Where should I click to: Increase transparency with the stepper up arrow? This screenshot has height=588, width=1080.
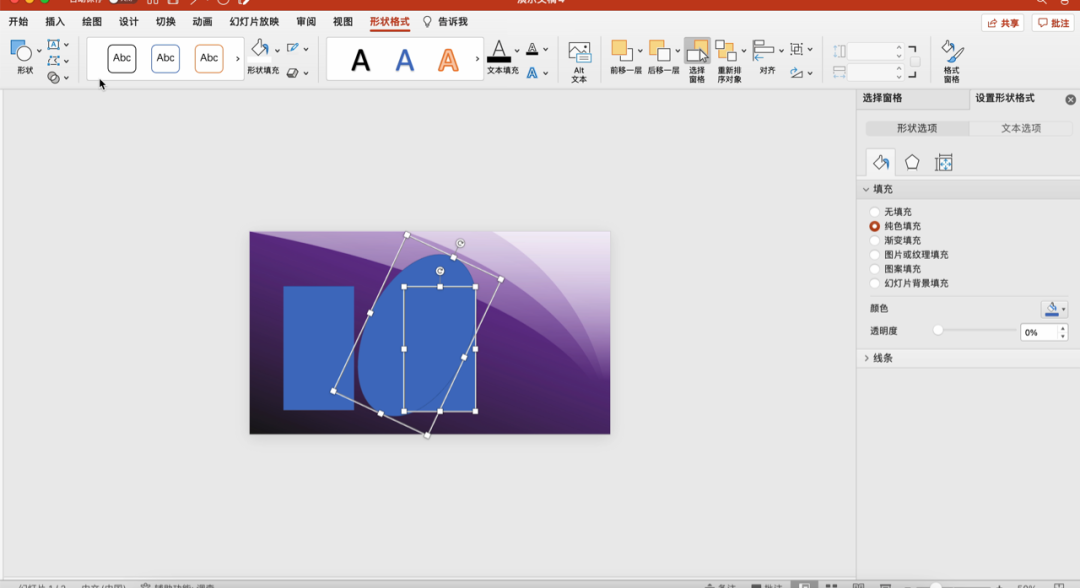pos(1063,328)
